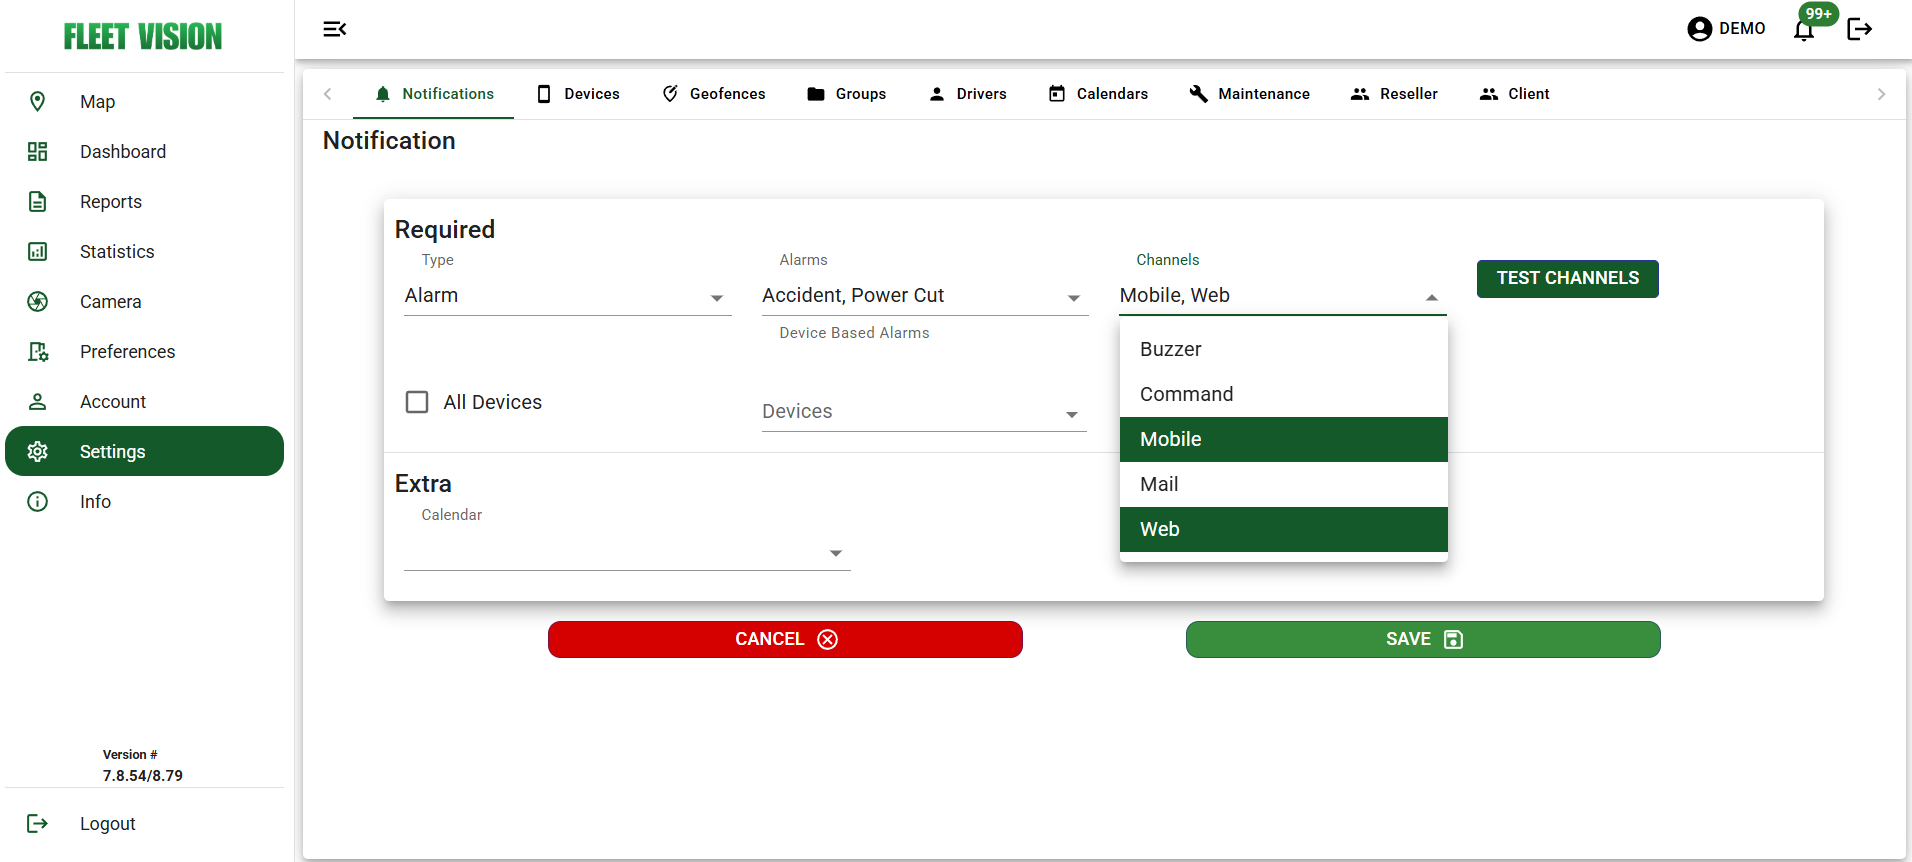This screenshot has width=1912, height=862.
Task: Switch to the Drivers tab
Action: click(x=967, y=94)
